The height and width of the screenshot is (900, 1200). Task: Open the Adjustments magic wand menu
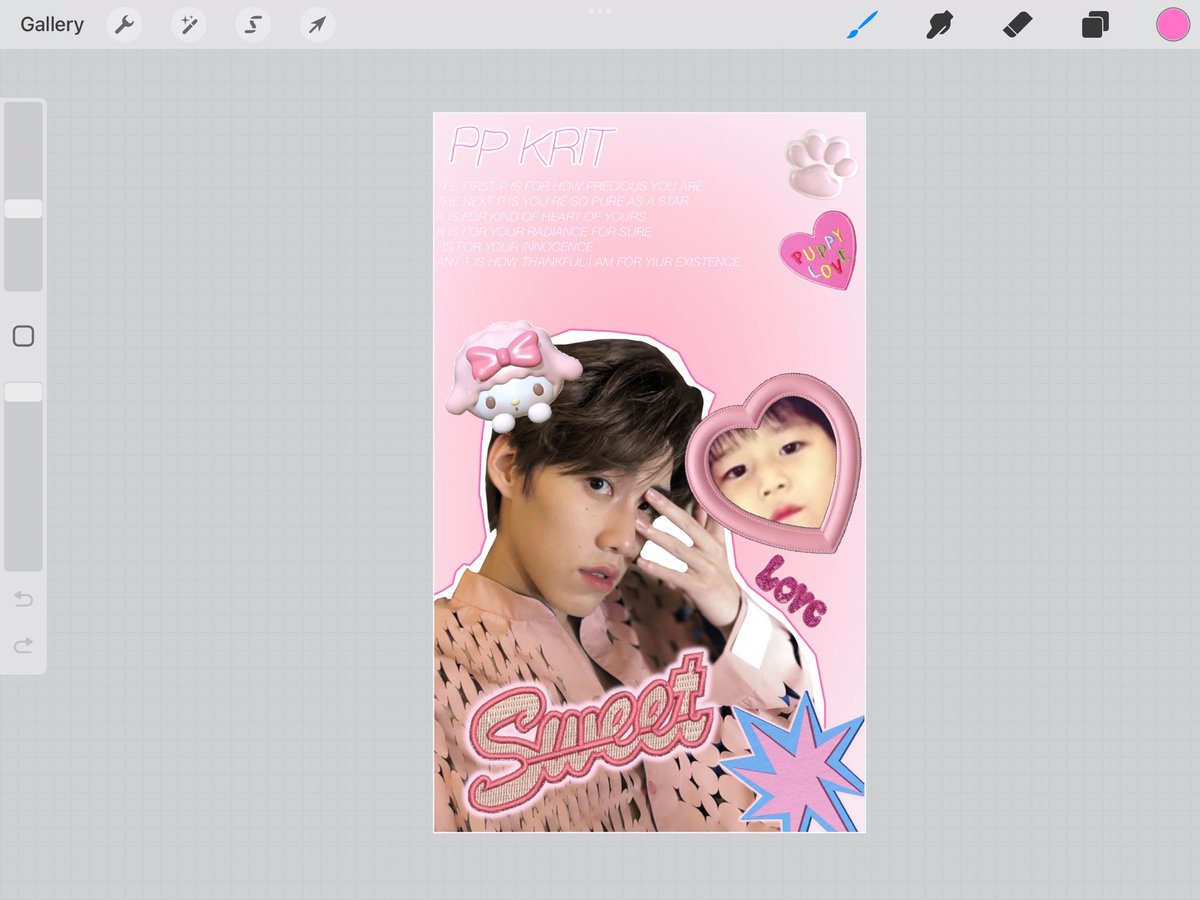coord(188,25)
